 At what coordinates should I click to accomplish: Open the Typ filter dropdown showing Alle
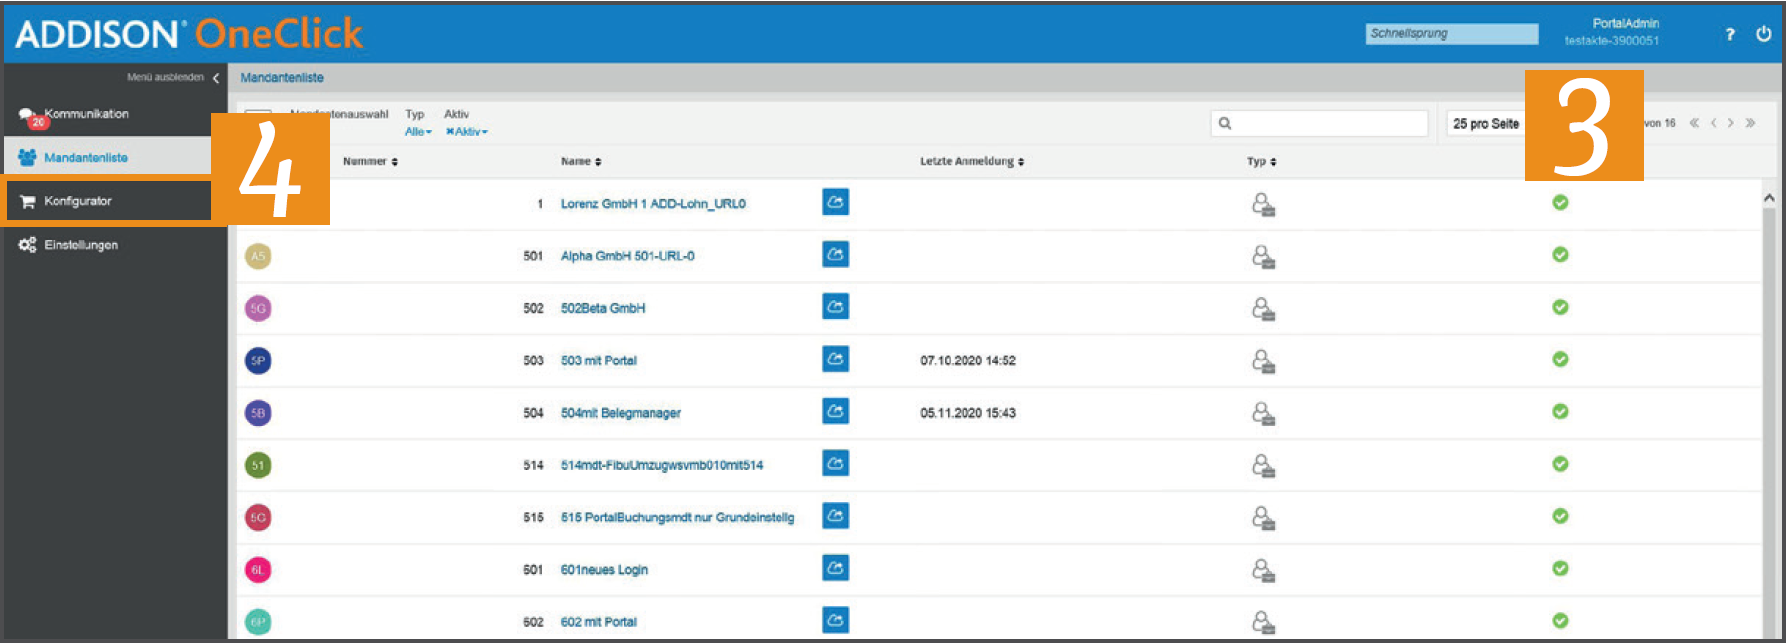point(418,132)
